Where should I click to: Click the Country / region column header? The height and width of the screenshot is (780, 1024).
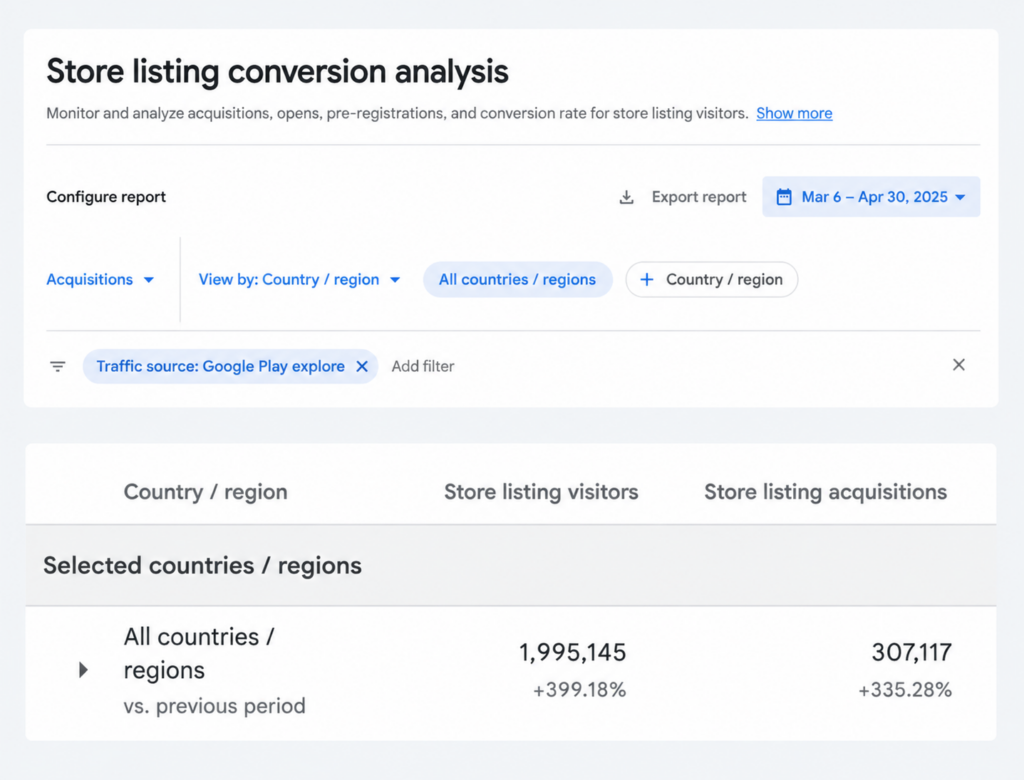205,491
